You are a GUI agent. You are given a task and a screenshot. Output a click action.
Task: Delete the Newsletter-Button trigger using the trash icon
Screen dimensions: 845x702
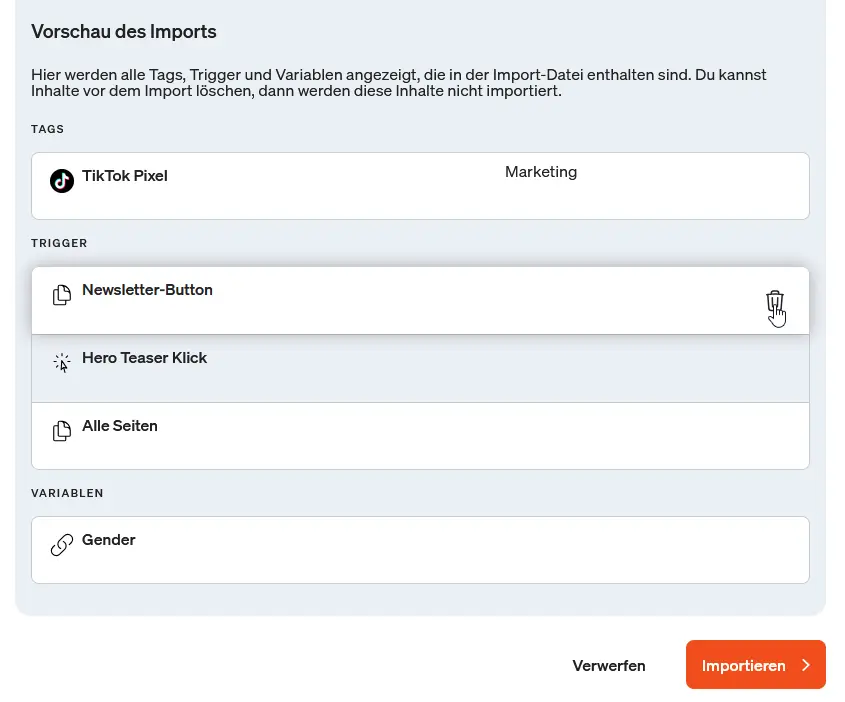coord(775,302)
